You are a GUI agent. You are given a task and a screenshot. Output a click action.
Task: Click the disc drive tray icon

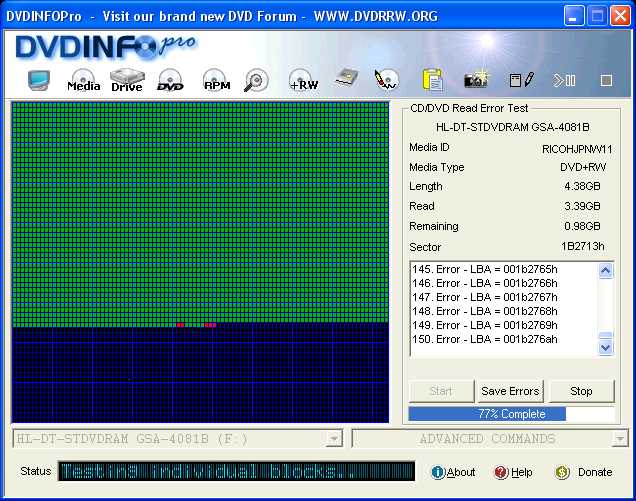pos(347,79)
